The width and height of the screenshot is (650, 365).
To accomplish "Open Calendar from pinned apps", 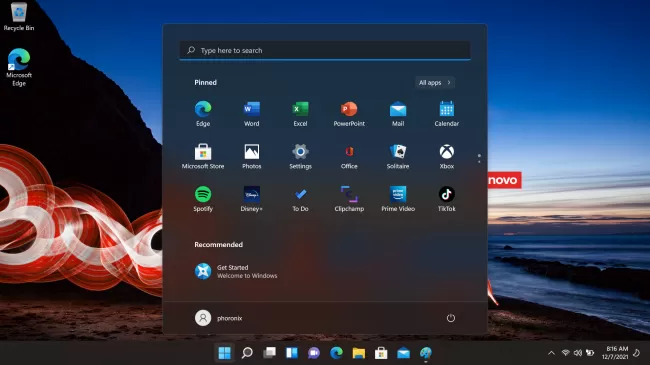I will point(446,113).
